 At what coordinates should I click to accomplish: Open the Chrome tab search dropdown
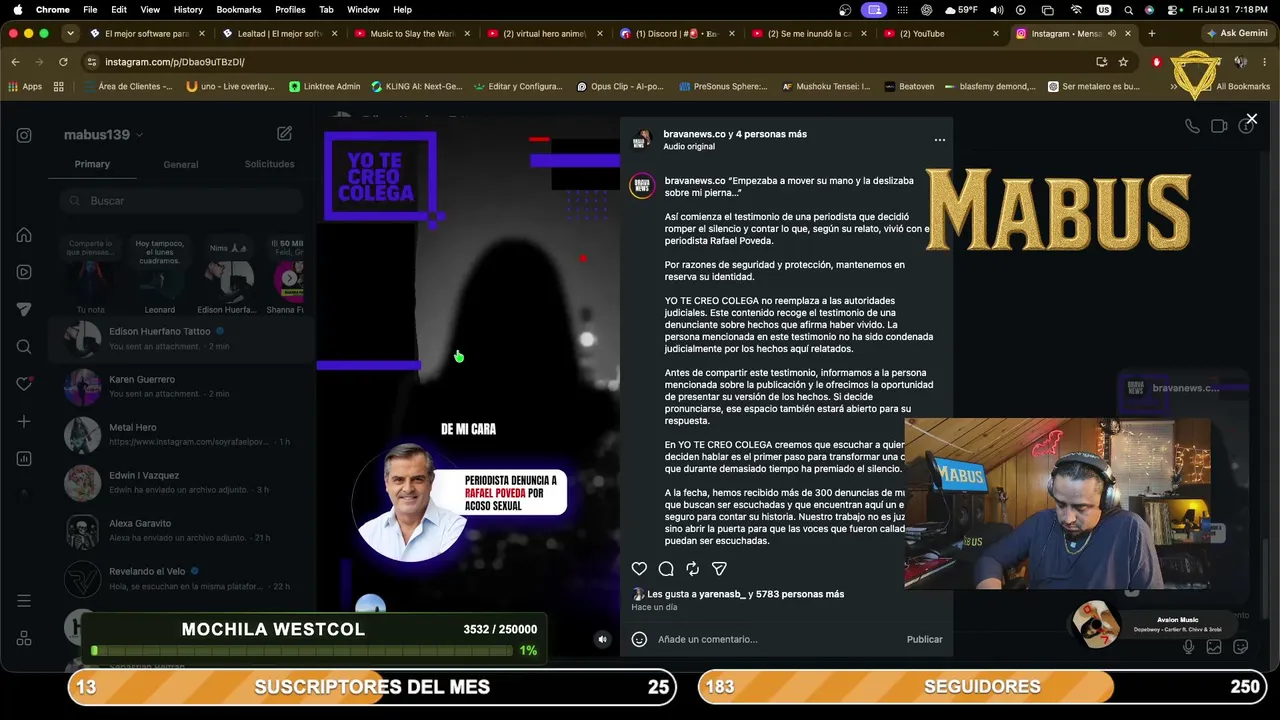(x=70, y=33)
